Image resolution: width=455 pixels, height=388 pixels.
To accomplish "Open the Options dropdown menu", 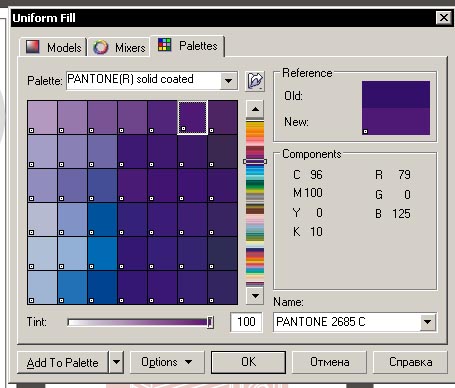I will tap(167, 362).
